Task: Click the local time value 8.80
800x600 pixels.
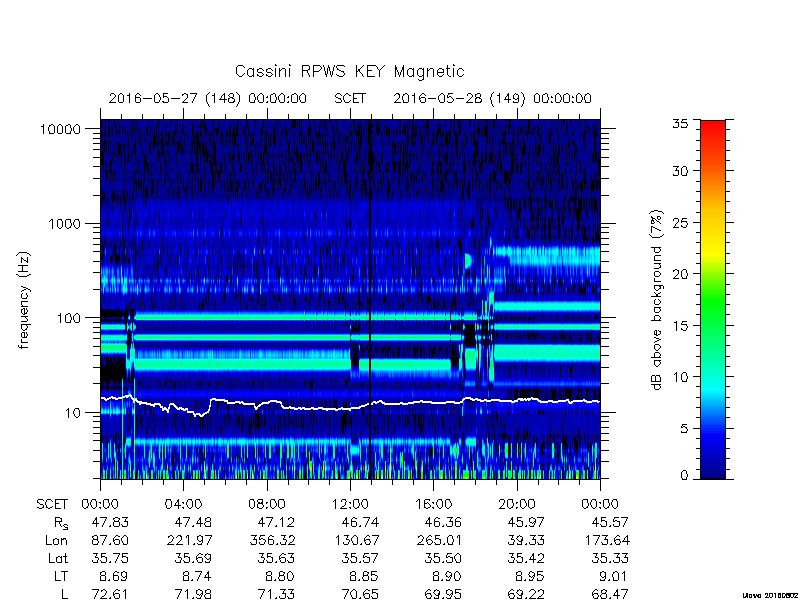Action: coord(280,577)
